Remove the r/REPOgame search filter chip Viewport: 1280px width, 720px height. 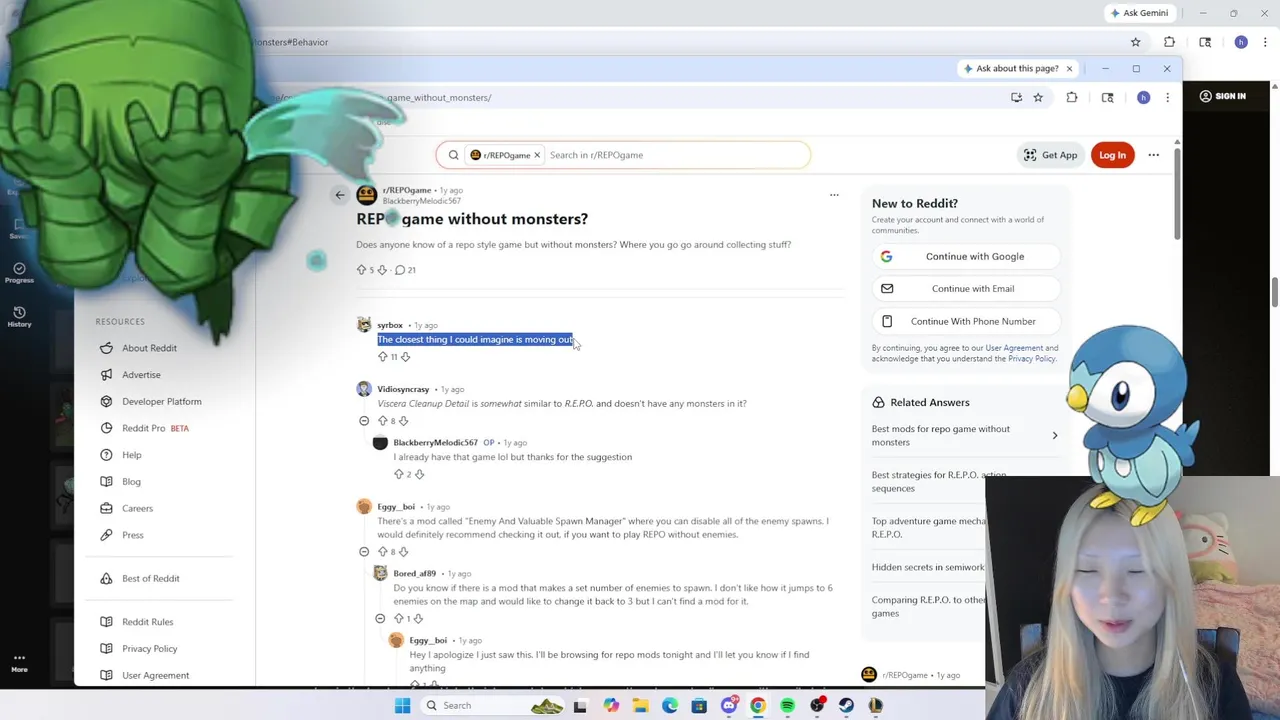coord(537,155)
